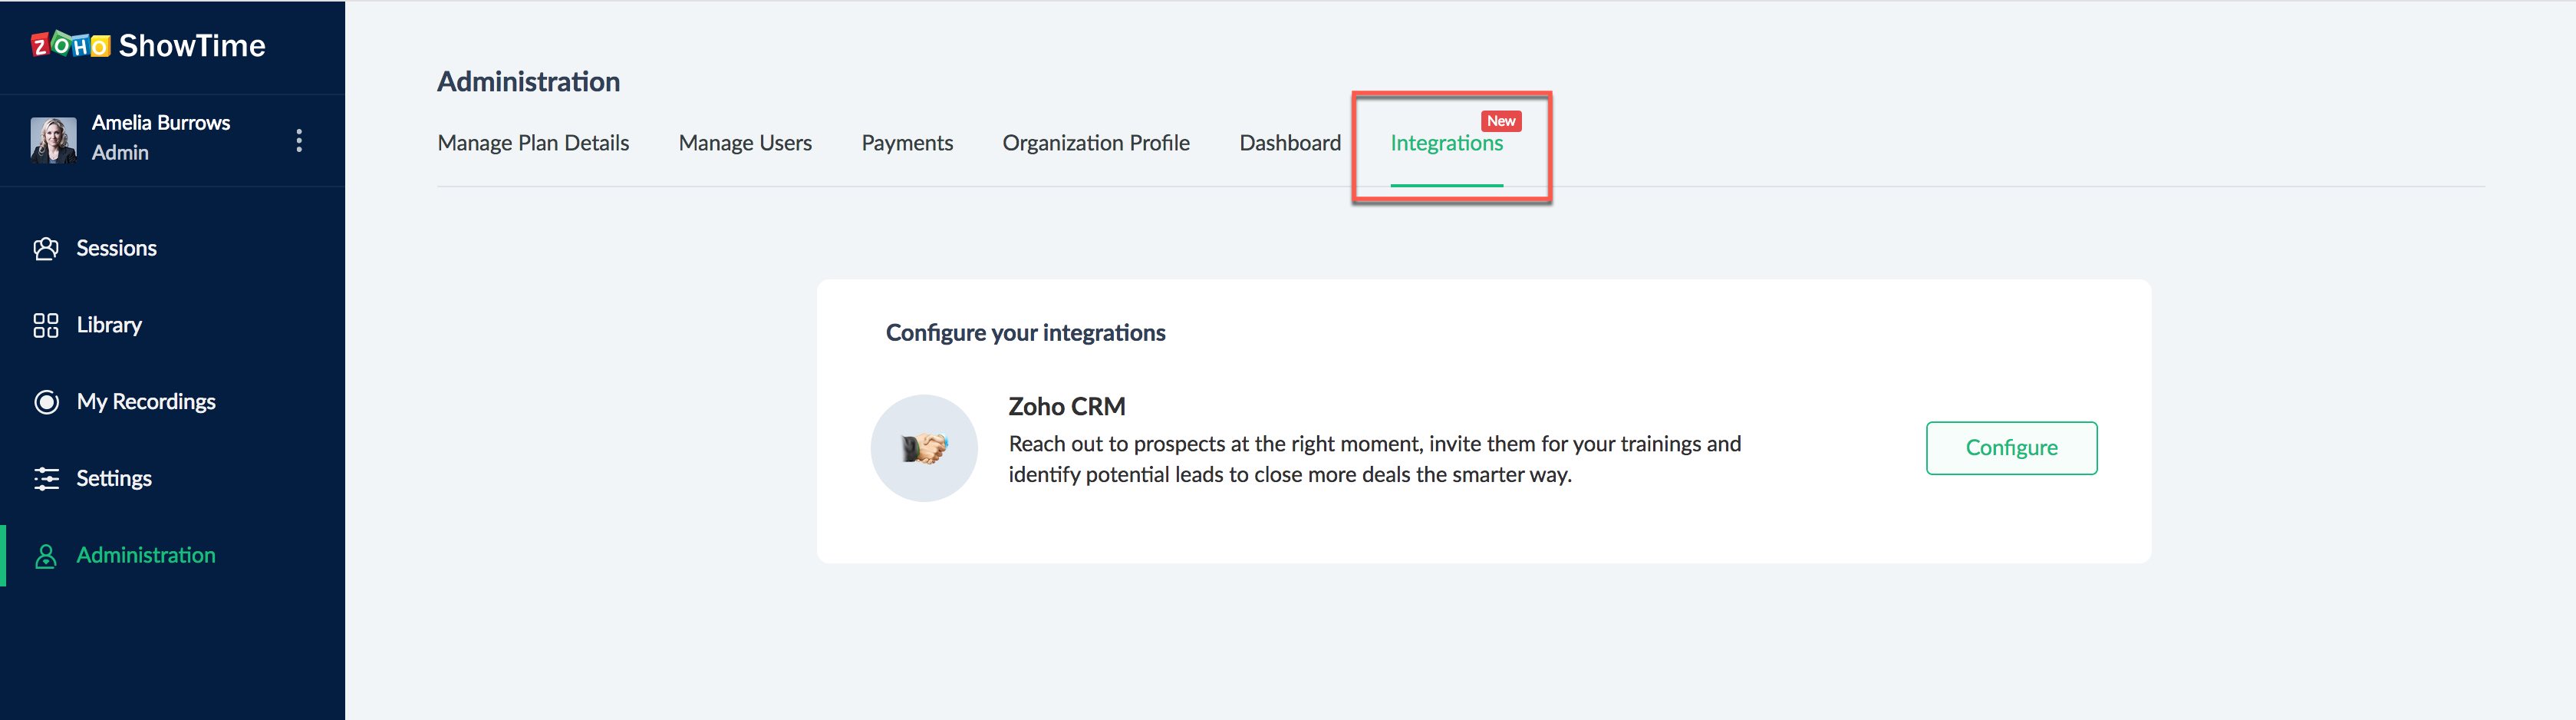Viewport: 2576px width, 720px height.
Task: Click Amelia Burrows profile avatar
Action: 53,140
